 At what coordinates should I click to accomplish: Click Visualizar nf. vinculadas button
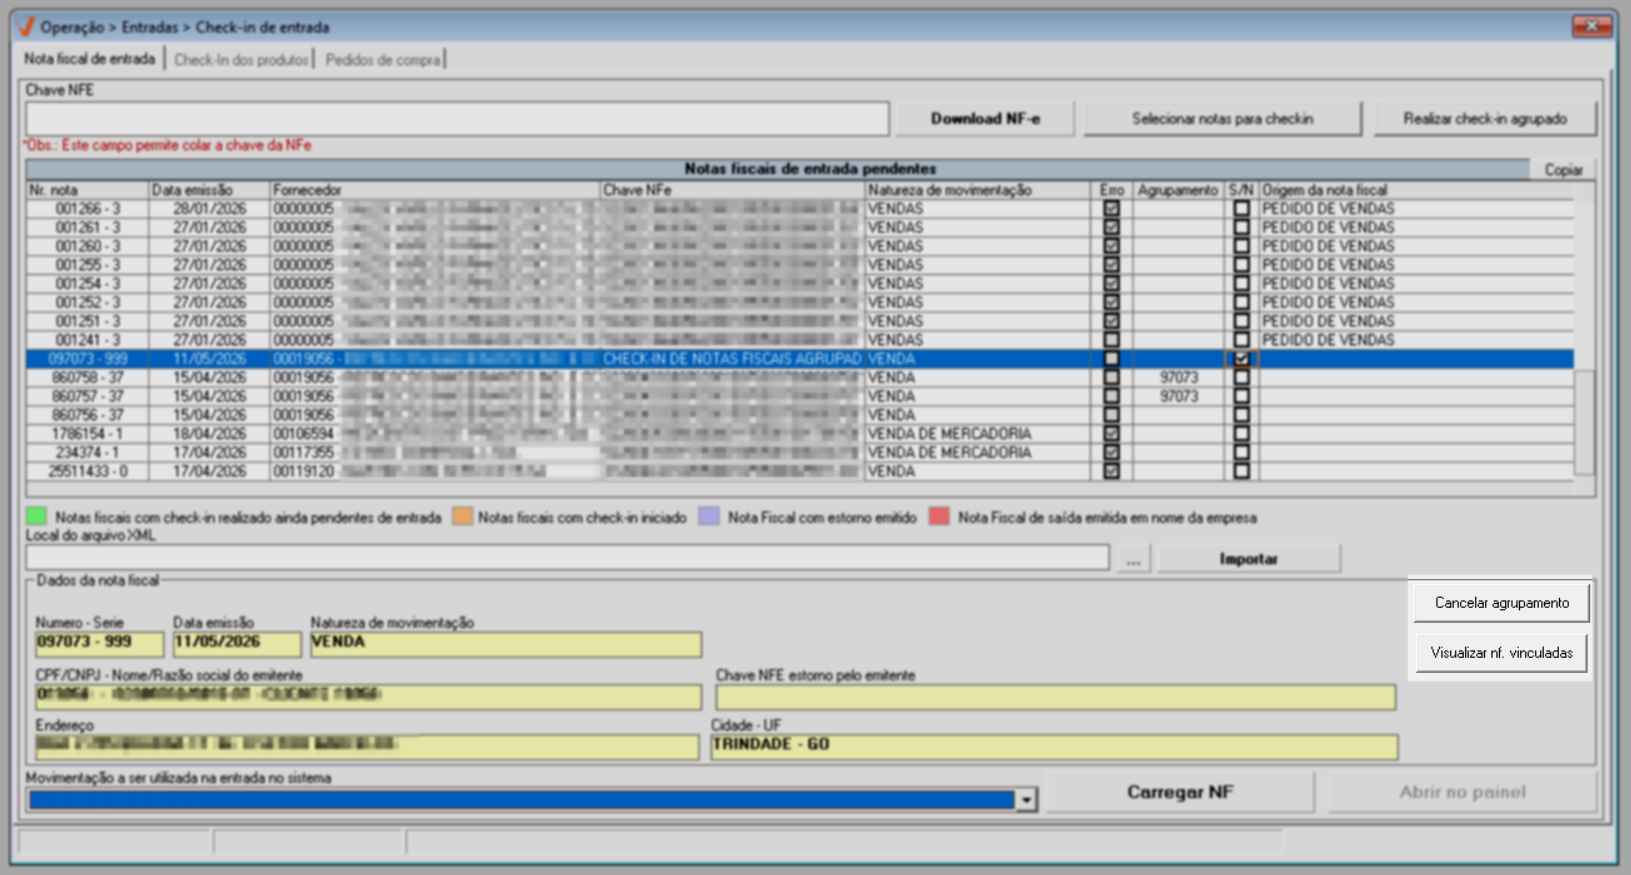click(x=1501, y=653)
